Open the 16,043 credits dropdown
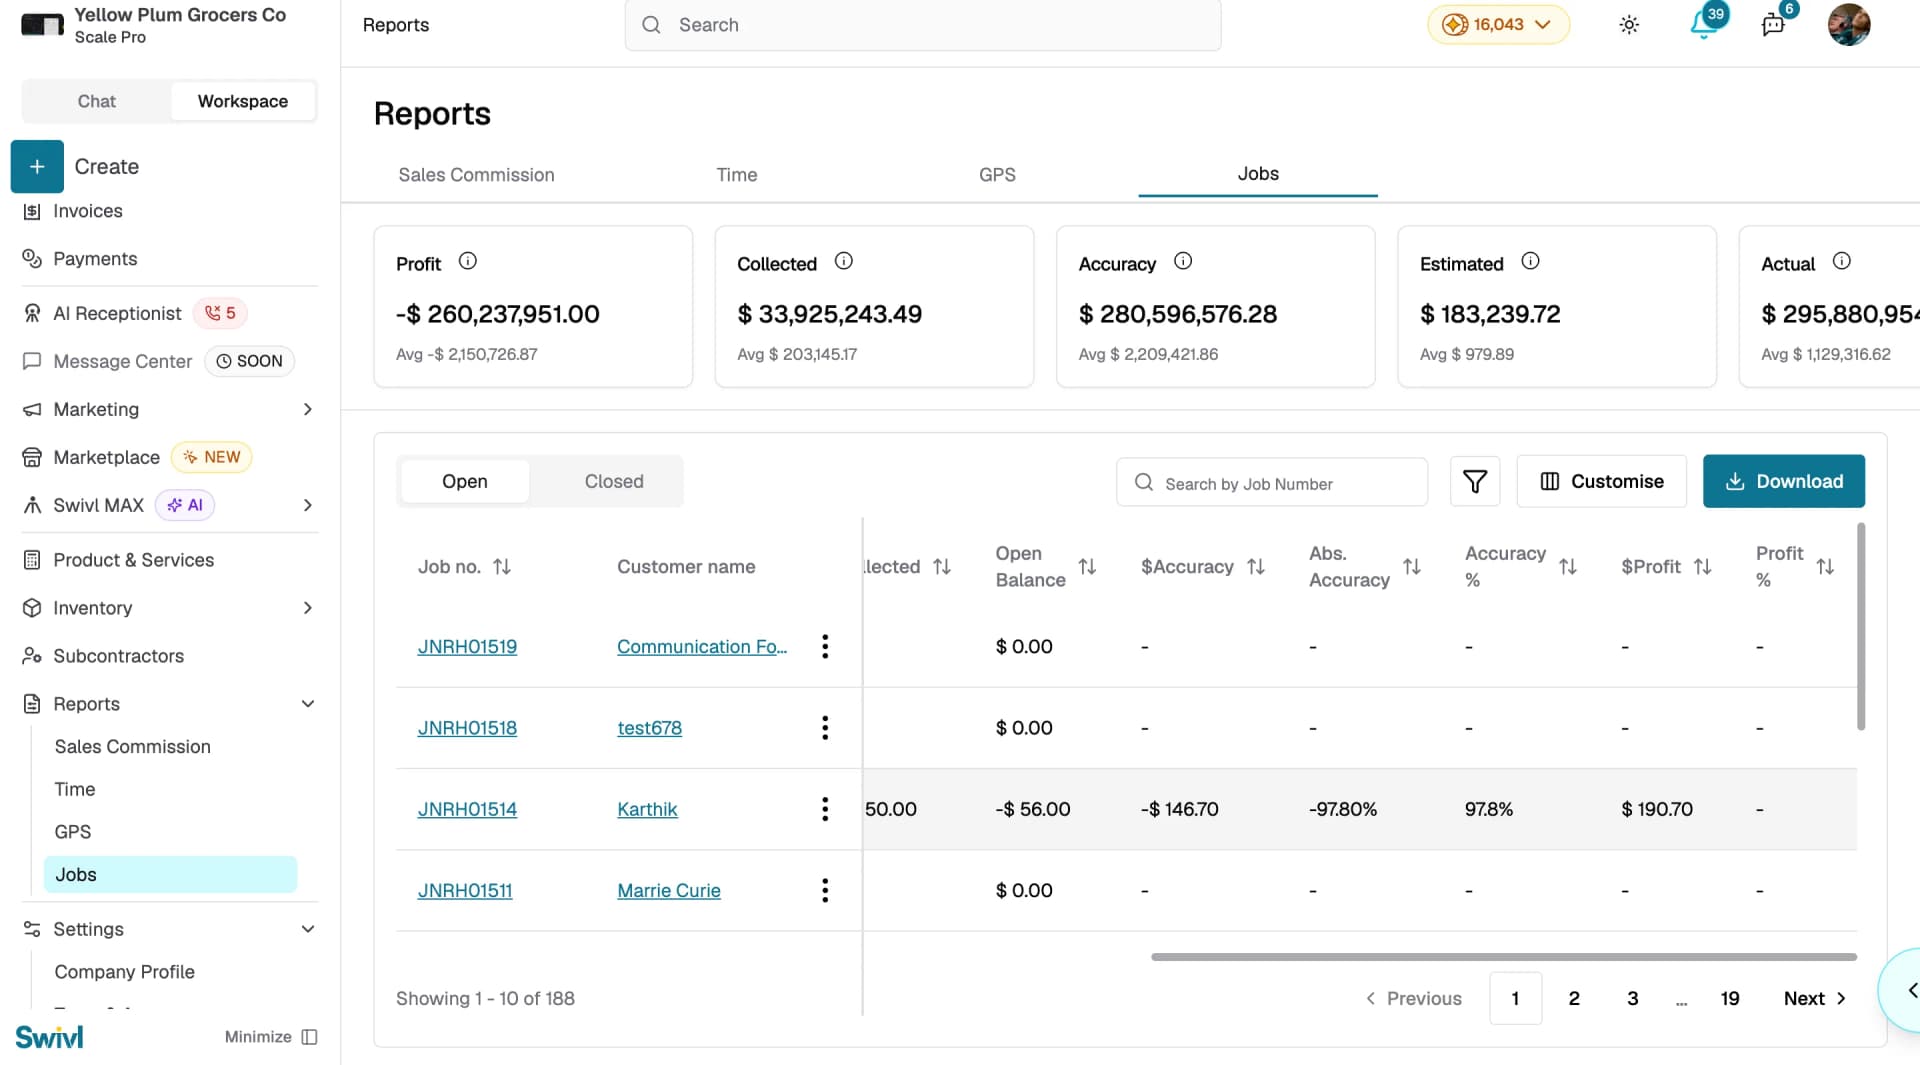This screenshot has height=1065, width=1920. 1498,25
